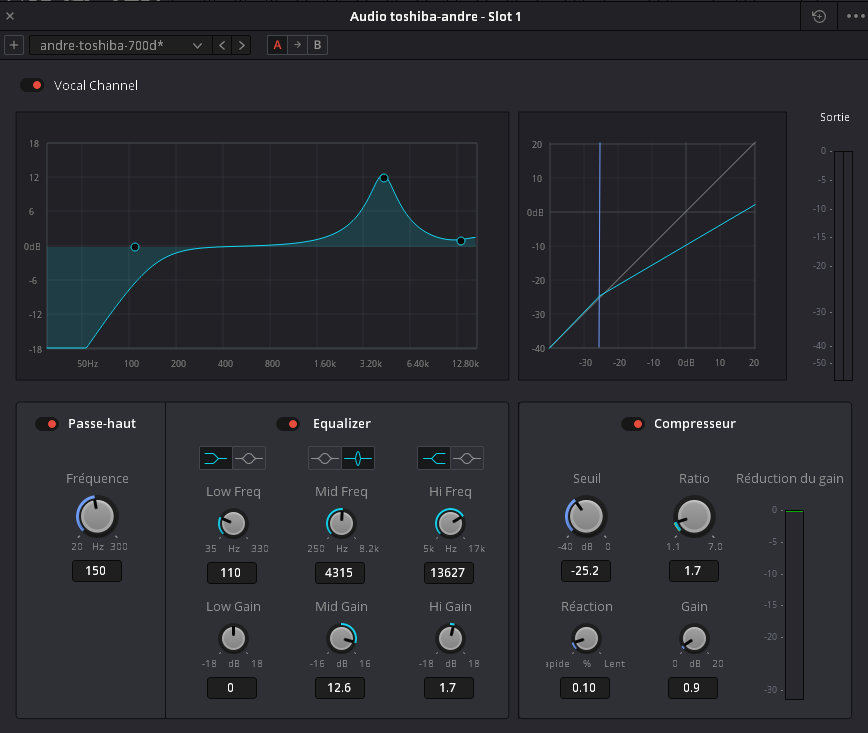Select mid band notch shape icon
Screen dimensions: 868x733
(x=357, y=458)
